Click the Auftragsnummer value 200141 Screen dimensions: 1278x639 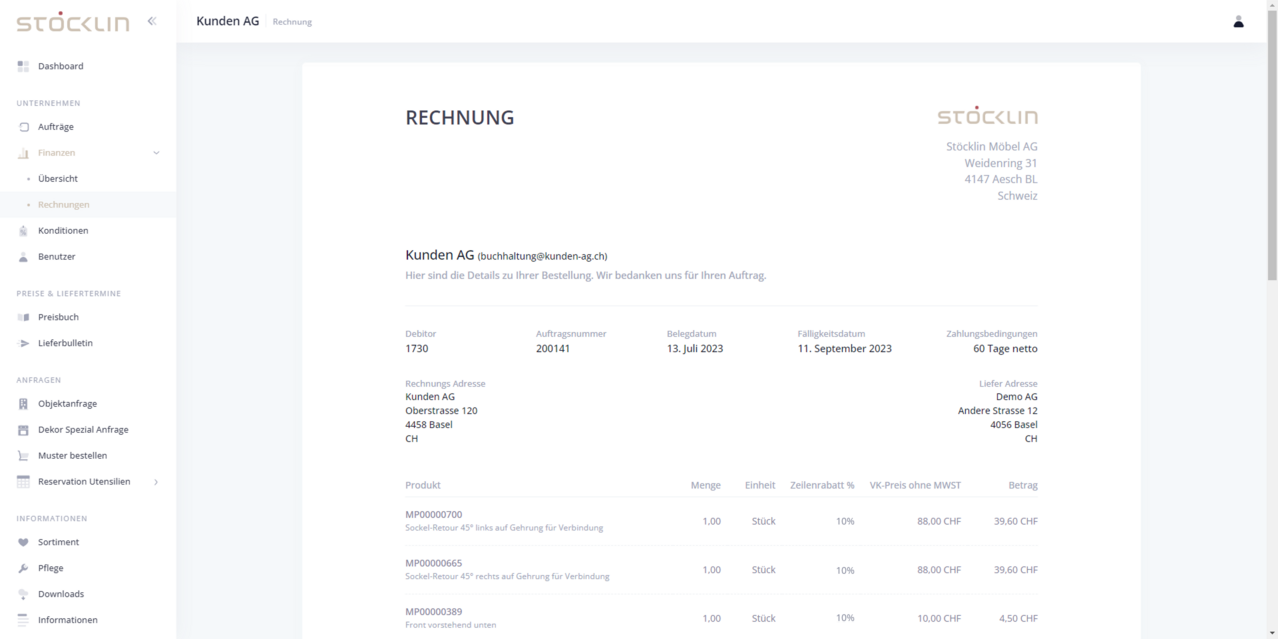pos(553,349)
